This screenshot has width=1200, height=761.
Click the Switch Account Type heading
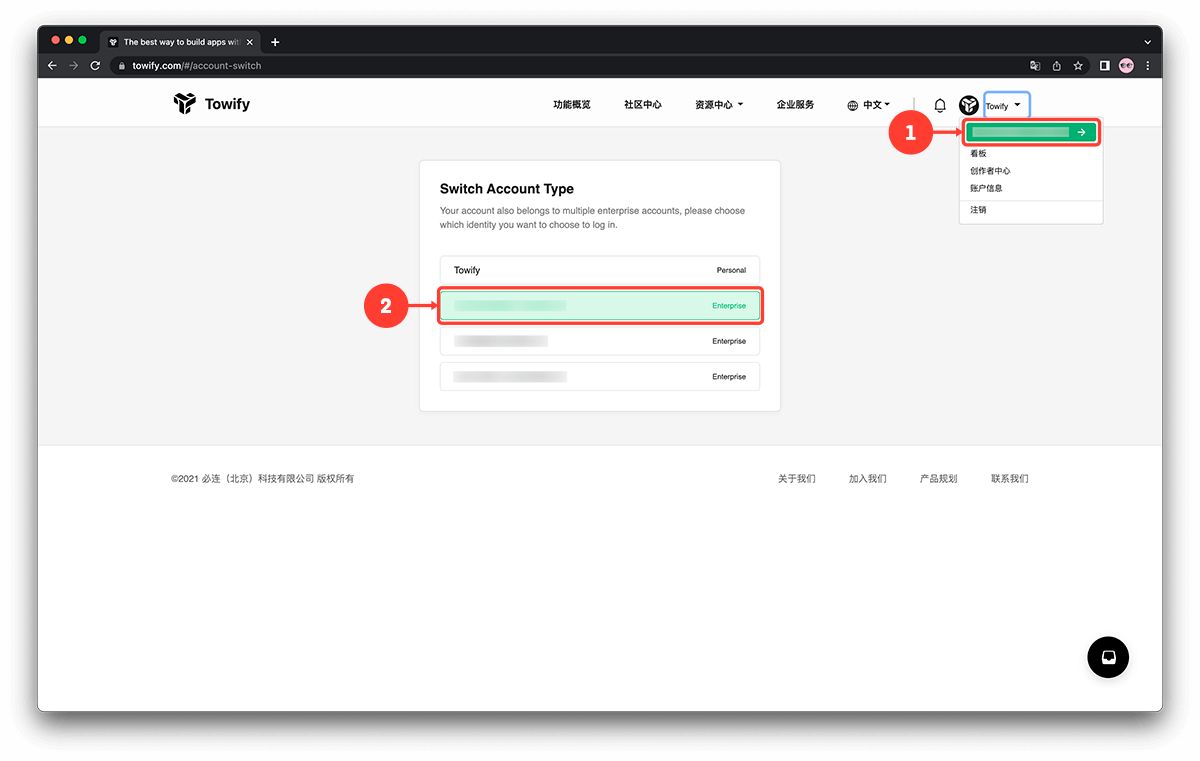coord(507,189)
